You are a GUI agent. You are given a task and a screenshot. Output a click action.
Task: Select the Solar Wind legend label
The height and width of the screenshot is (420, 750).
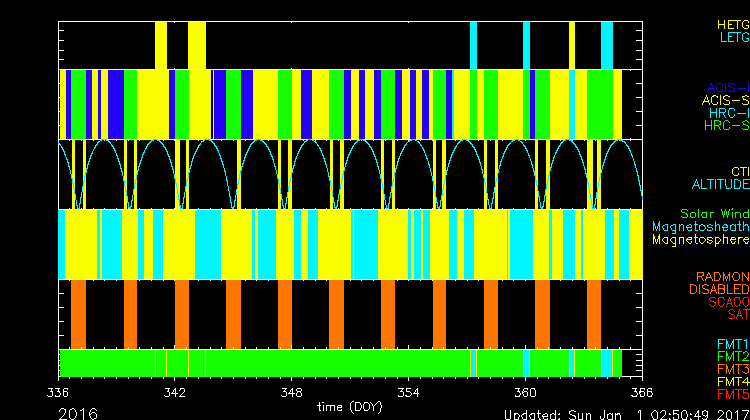(x=714, y=214)
